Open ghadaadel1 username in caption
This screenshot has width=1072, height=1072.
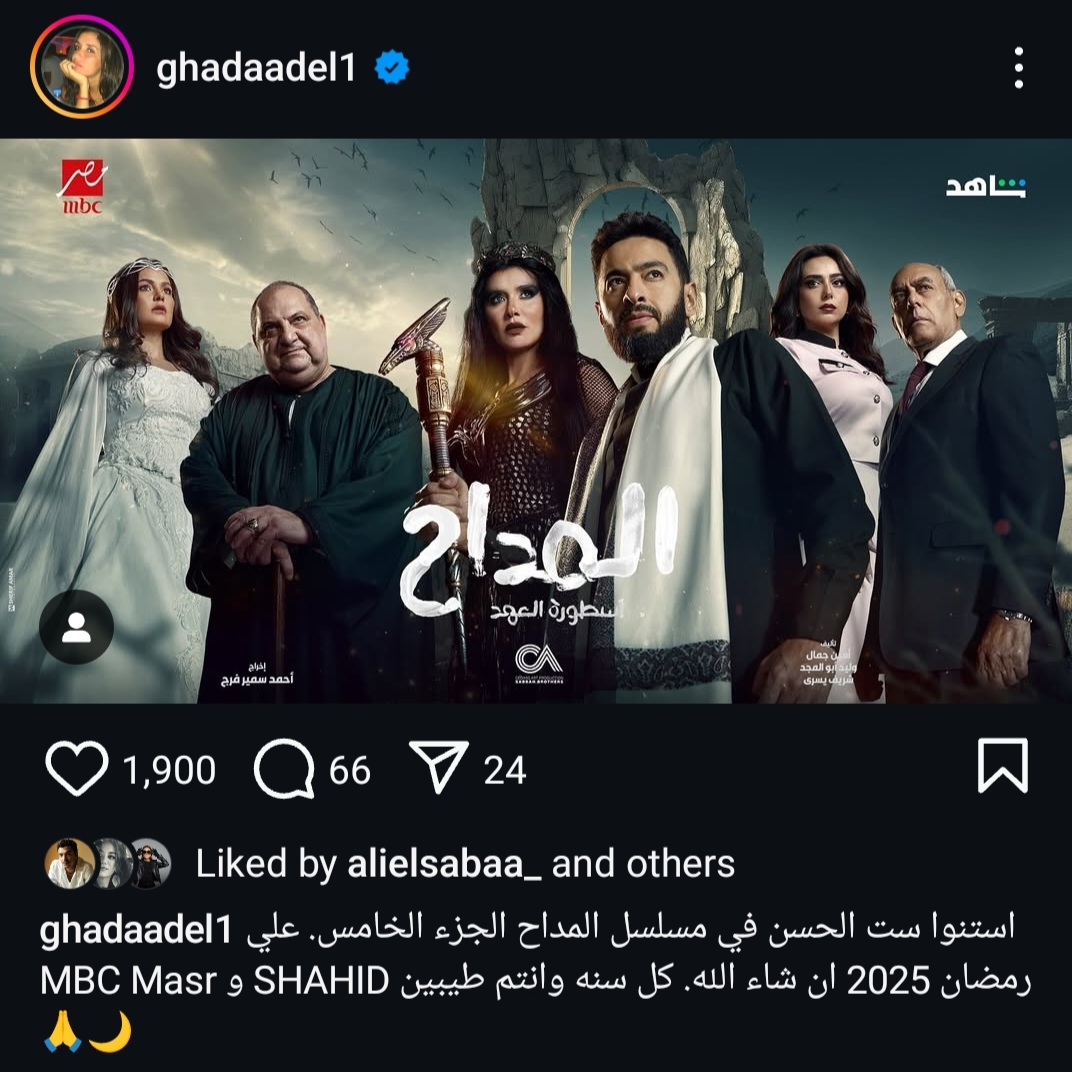(137, 930)
